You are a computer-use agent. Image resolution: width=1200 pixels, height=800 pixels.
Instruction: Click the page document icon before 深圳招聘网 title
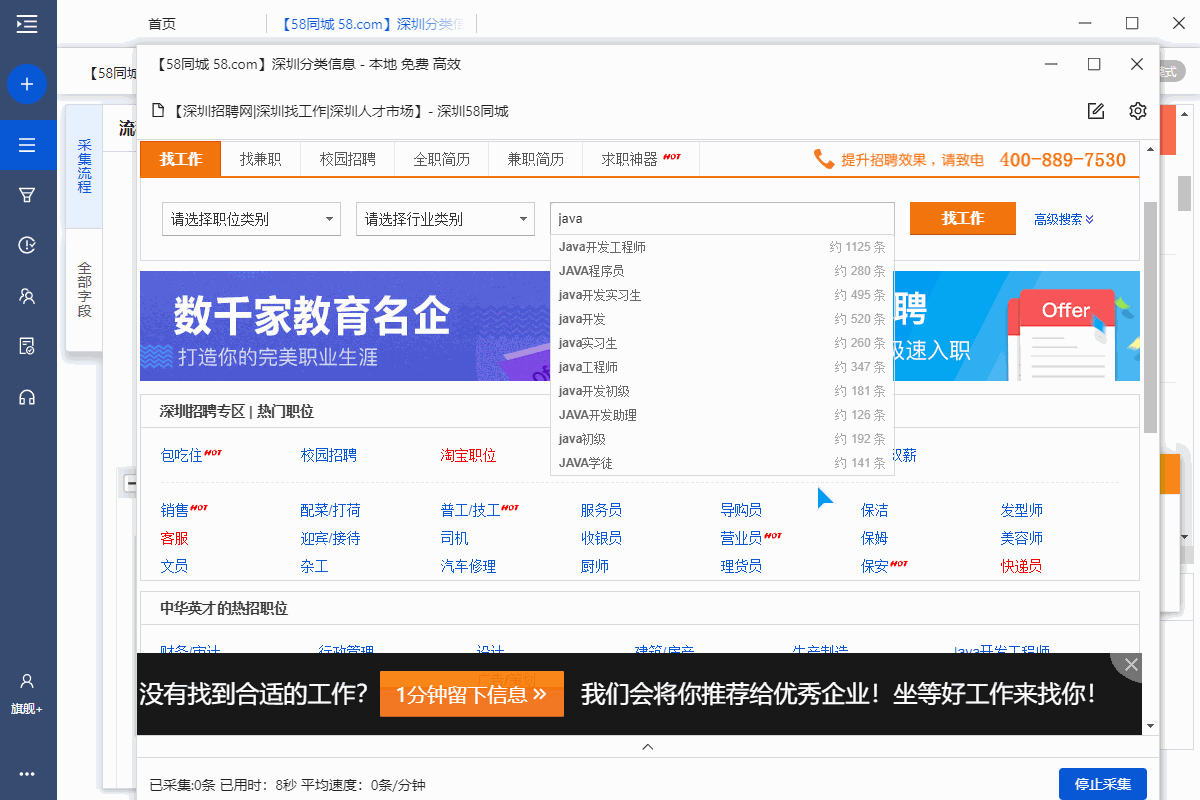pyautogui.click(x=158, y=111)
